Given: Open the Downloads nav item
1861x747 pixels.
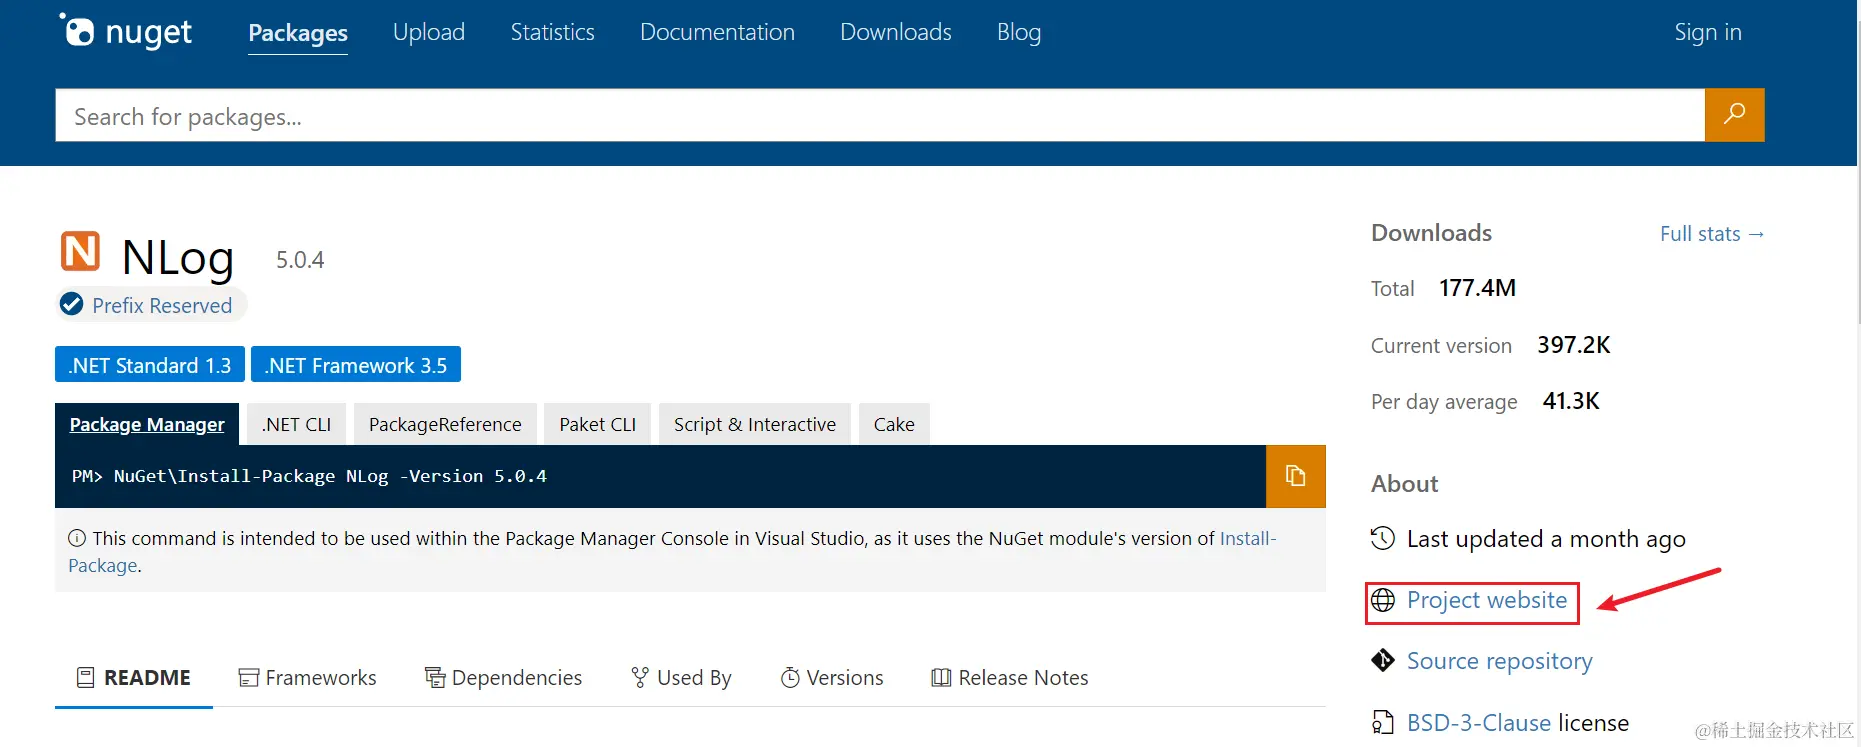Looking at the screenshot, I should (896, 32).
